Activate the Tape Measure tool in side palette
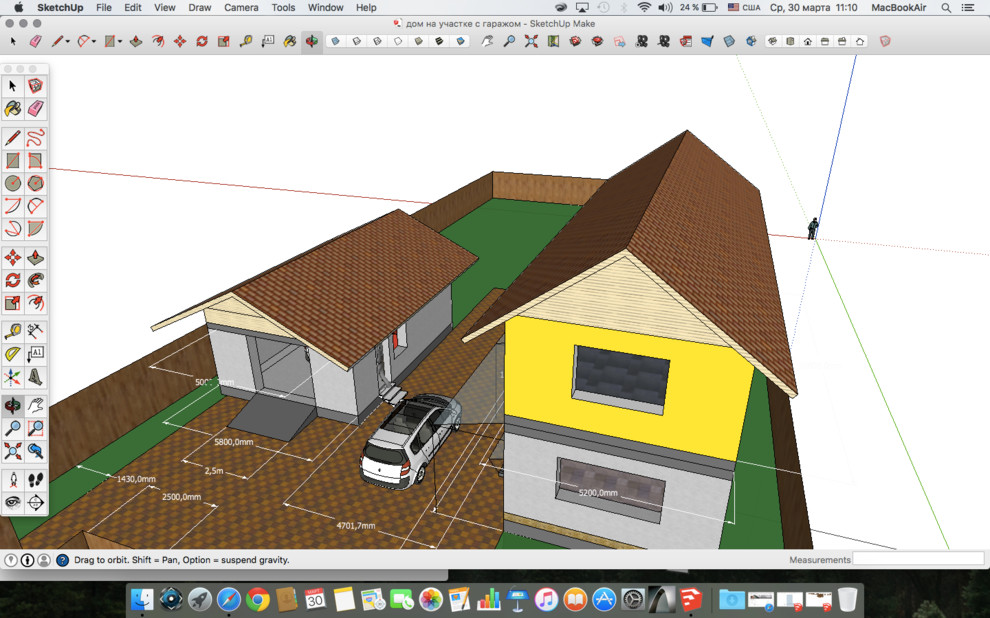Image resolution: width=990 pixels, height=618 pixels. (x=13, y=330)
